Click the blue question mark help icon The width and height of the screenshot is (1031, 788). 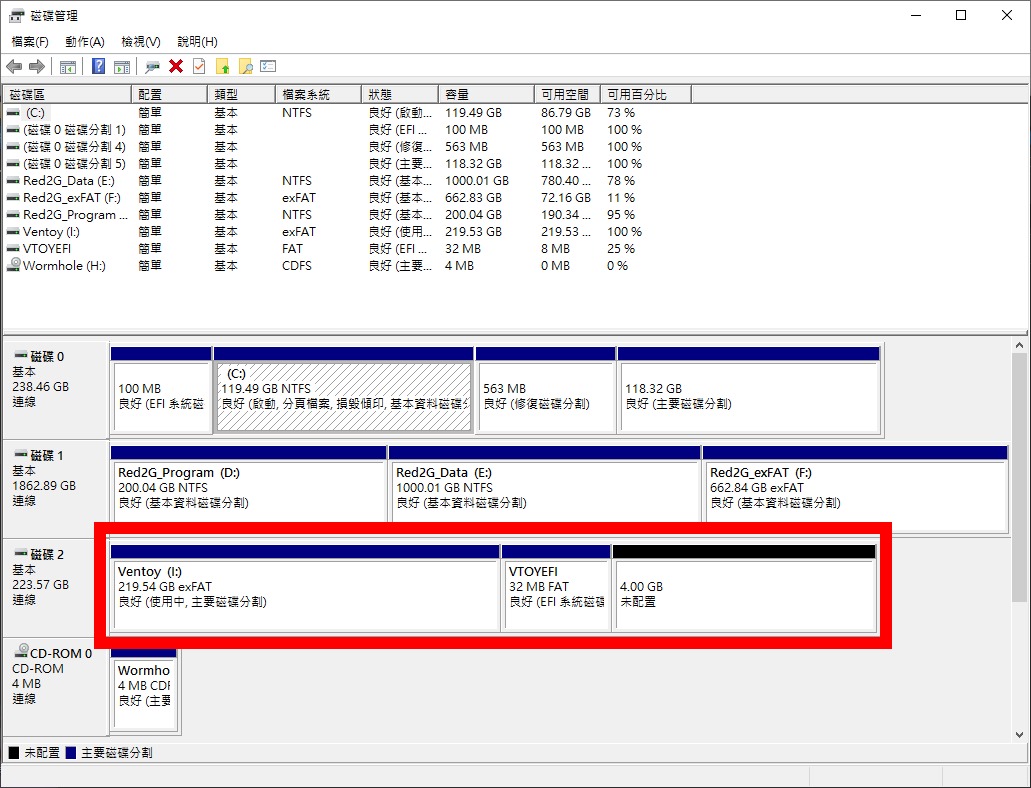(x=98, y=67)
